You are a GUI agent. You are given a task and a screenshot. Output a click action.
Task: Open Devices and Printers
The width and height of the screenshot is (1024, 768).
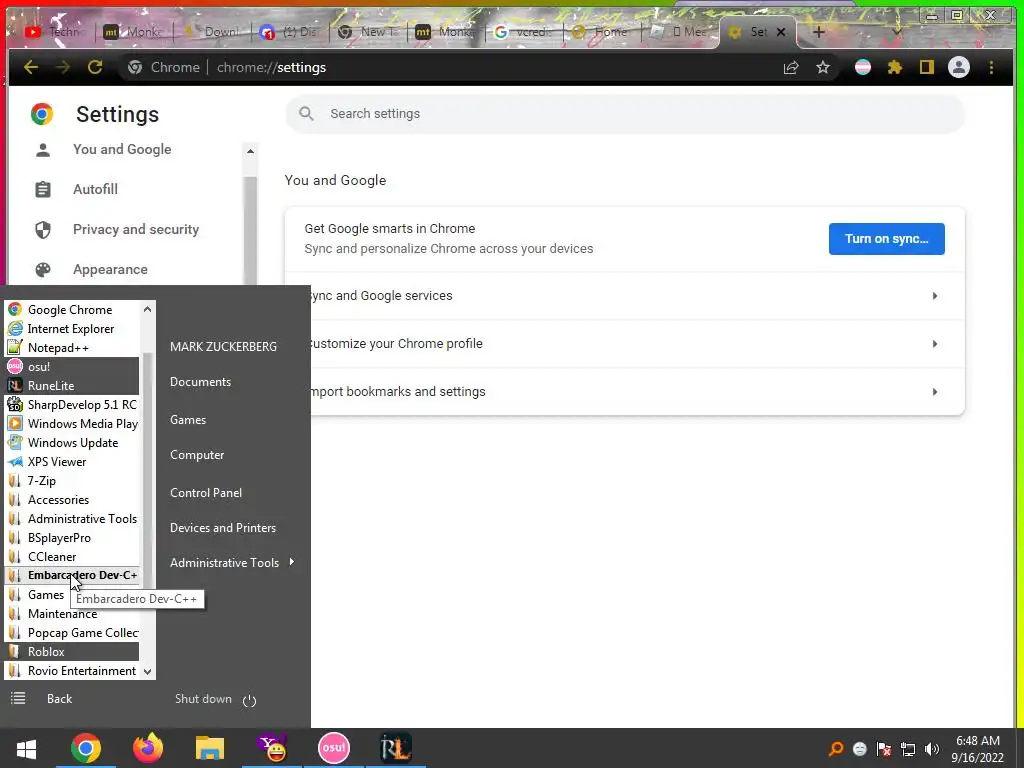pyautogui.click(x=223, y=528)
